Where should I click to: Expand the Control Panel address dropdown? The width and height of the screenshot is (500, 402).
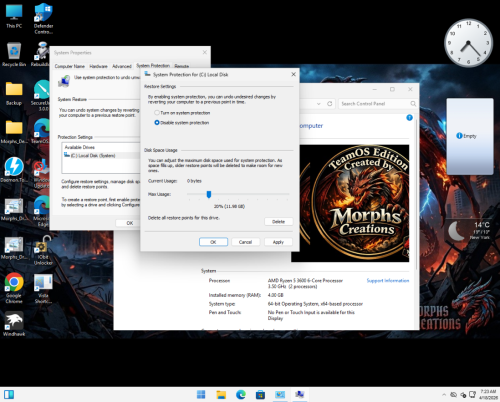pyautogui.click(x=319, y=104)
